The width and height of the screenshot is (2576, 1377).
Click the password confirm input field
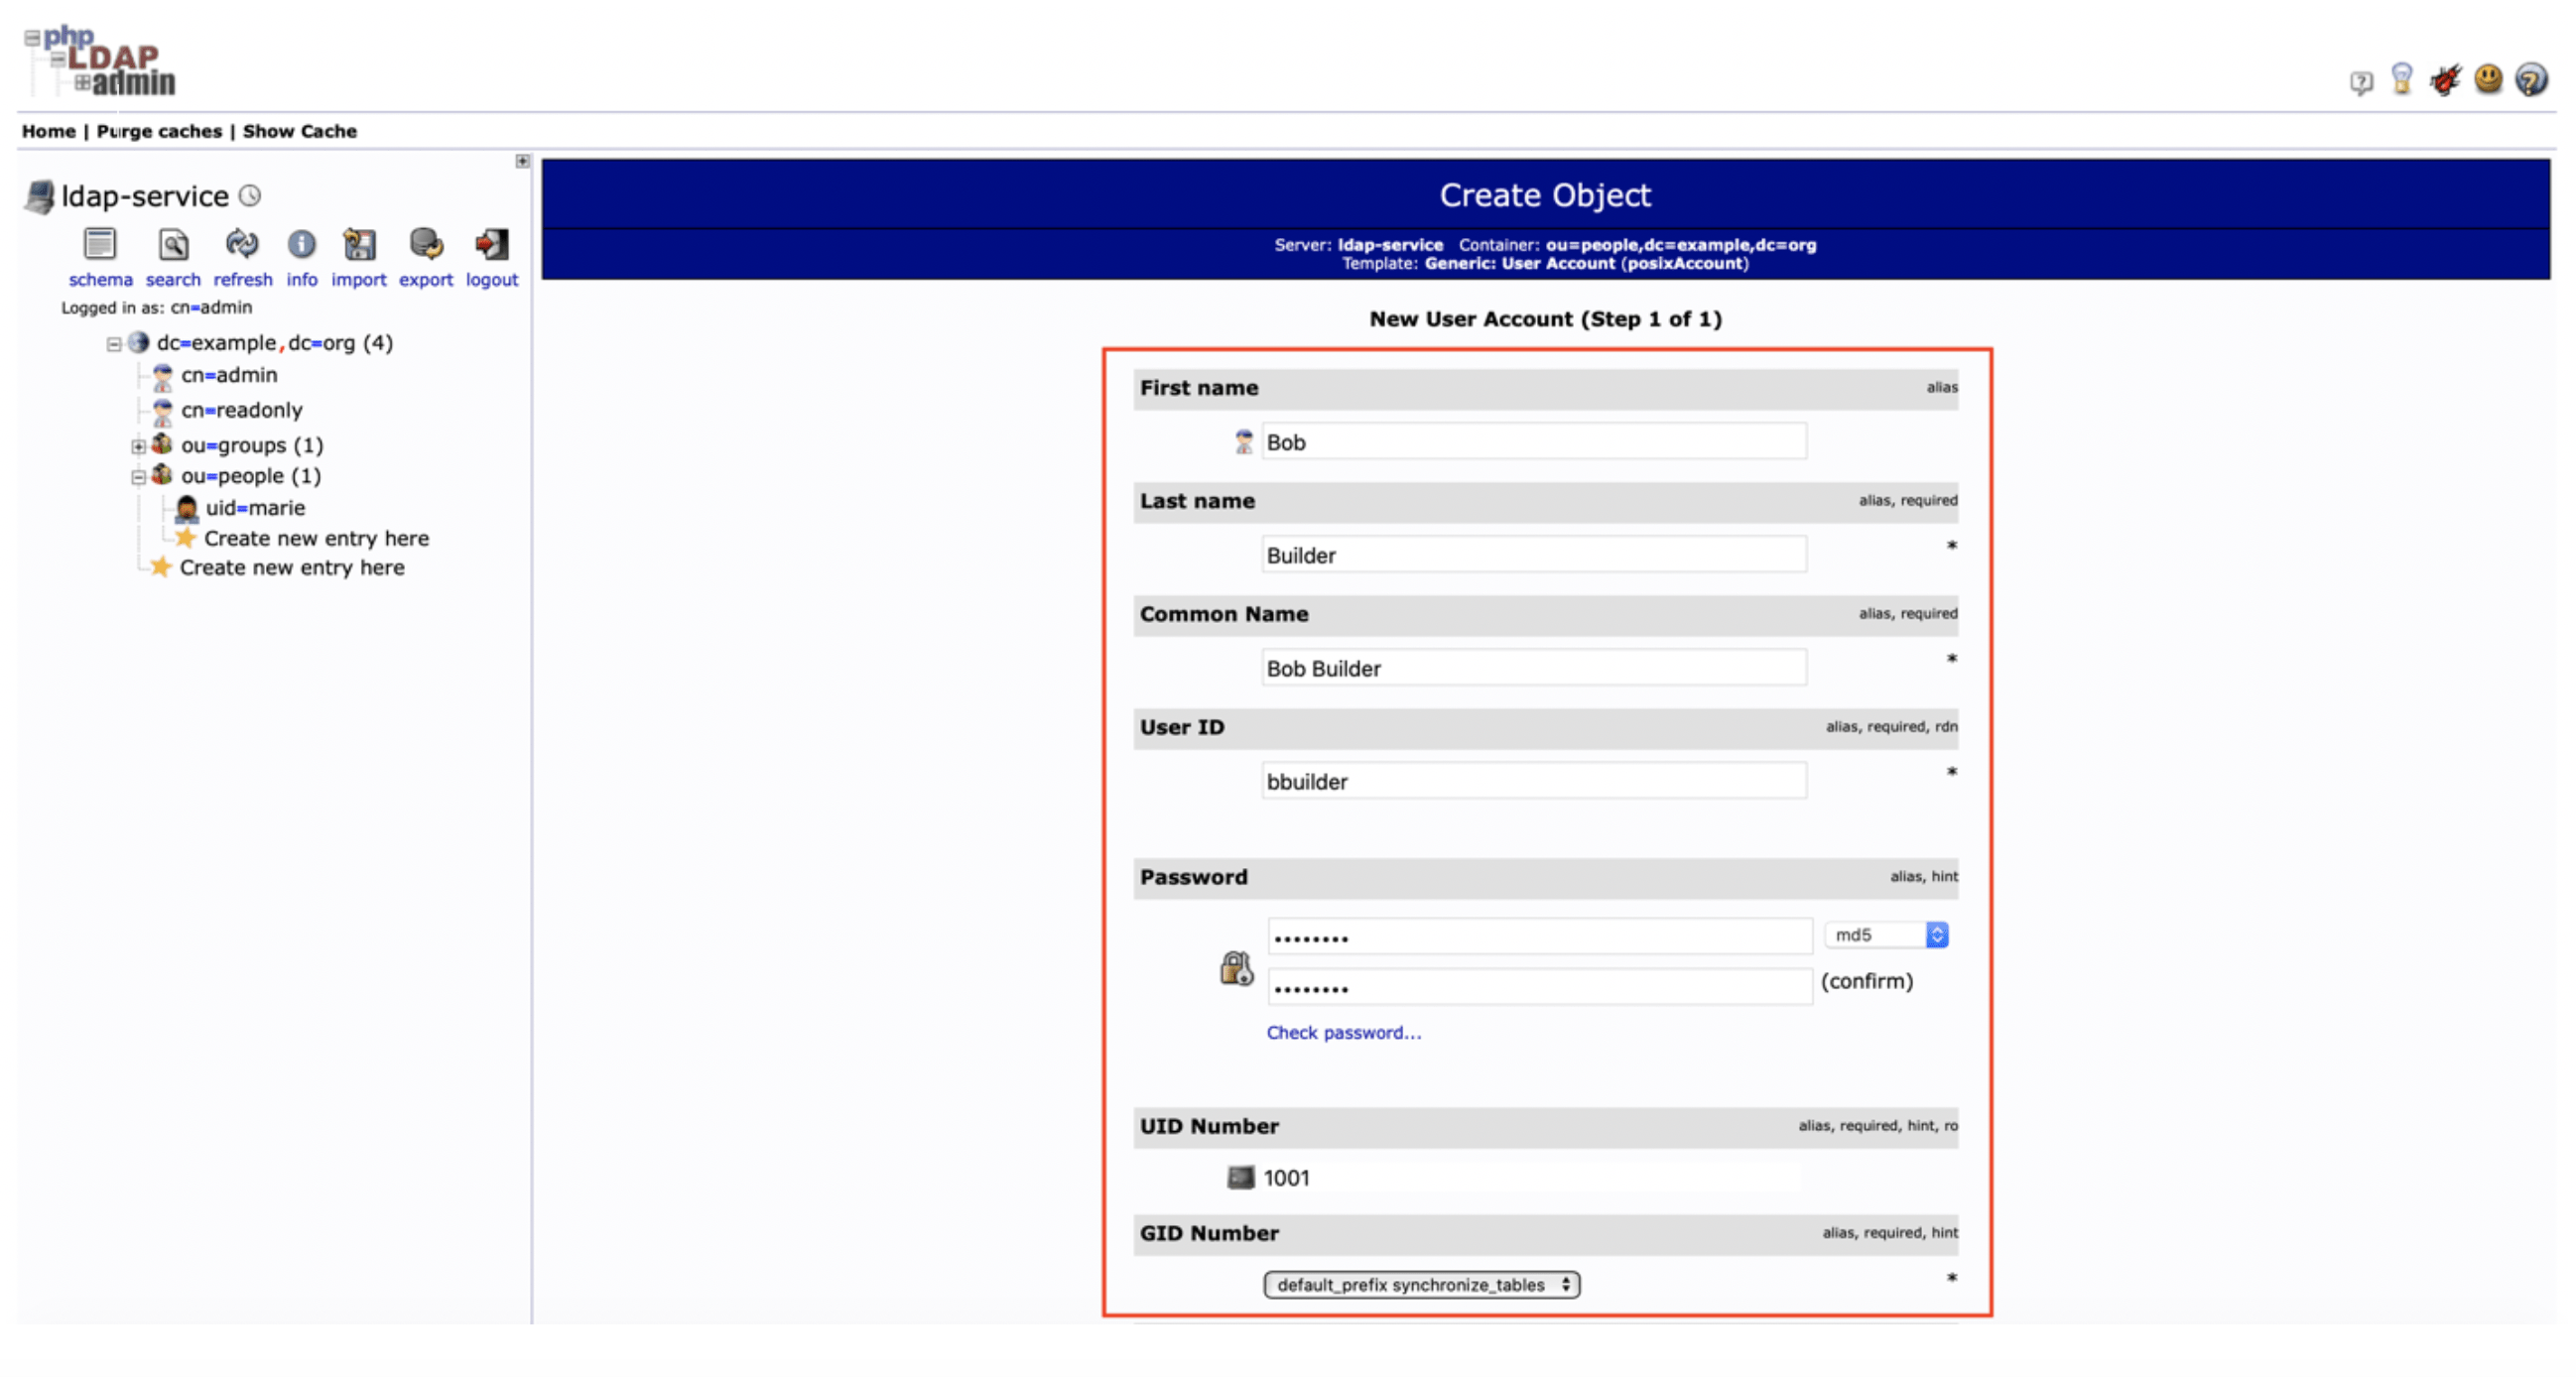pos(1539,986)
